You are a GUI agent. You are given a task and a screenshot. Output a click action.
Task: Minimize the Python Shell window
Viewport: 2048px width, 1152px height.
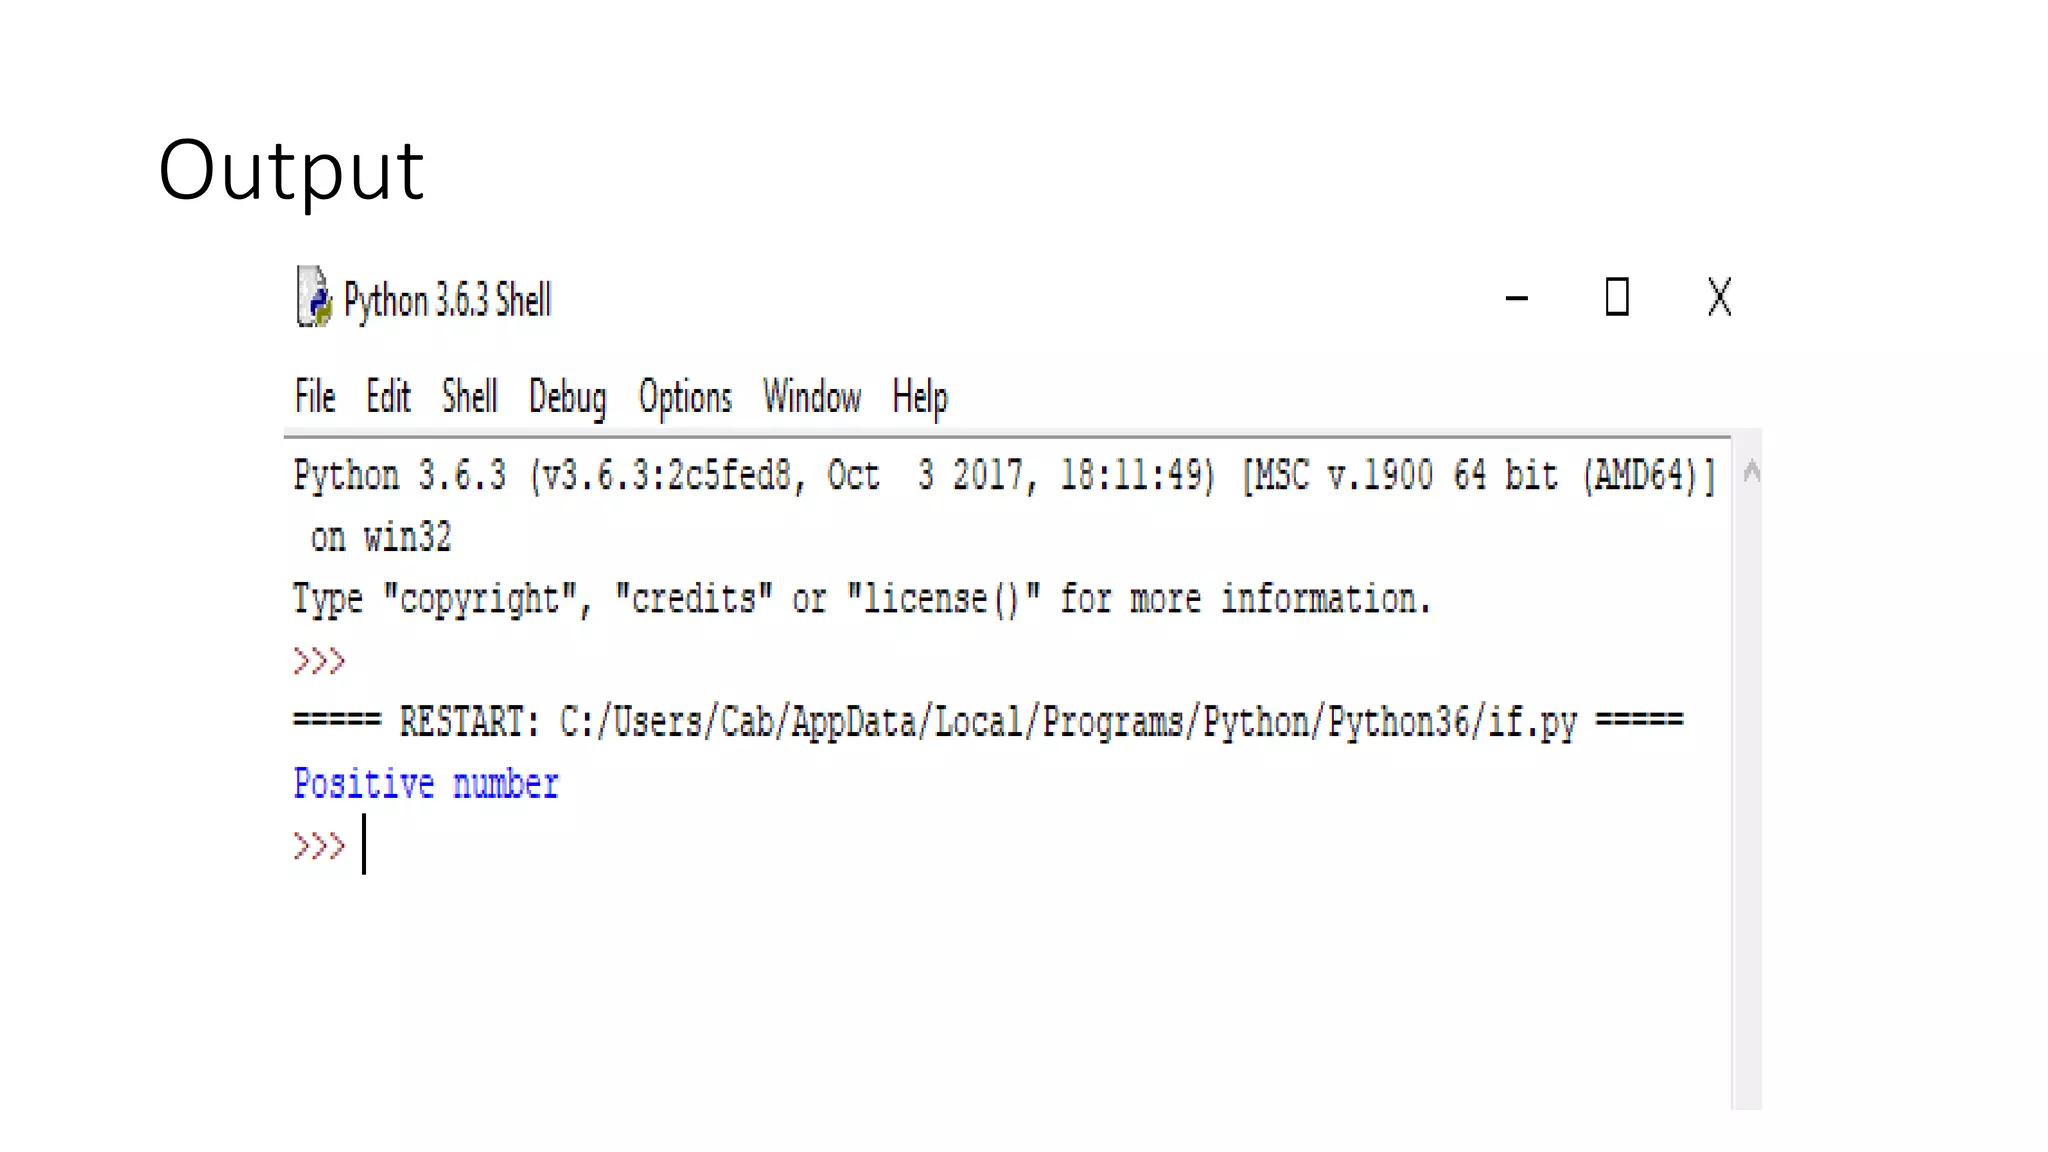[1517, 298]
